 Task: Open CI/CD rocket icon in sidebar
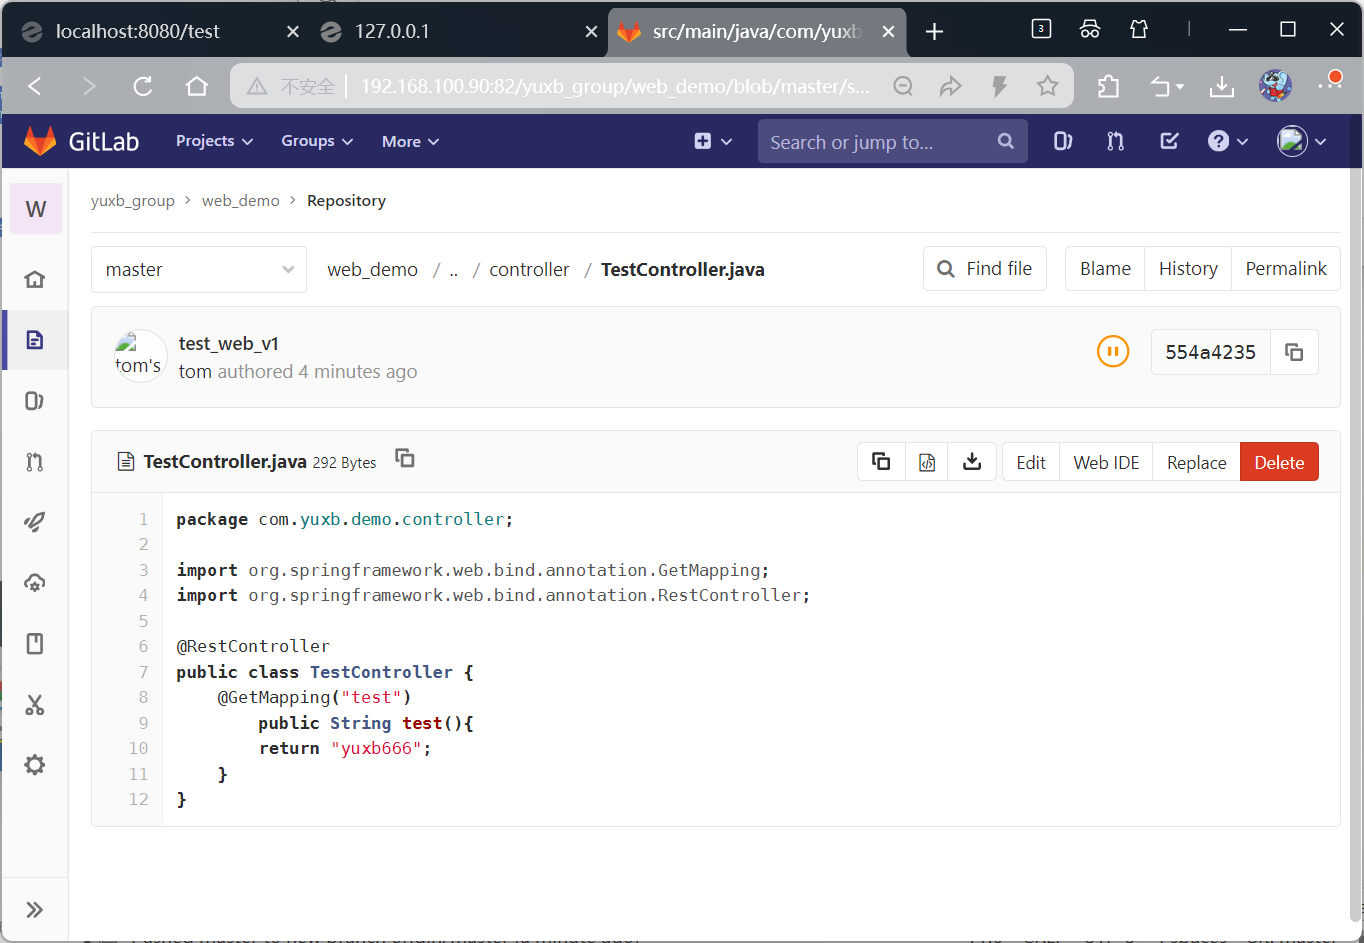tap(35, 522)
